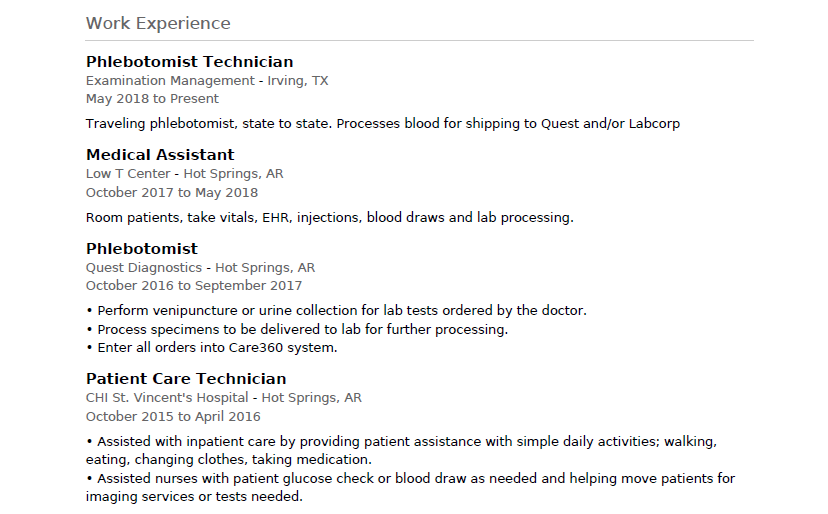
Task: Click the Perform venipuncture bullet point
Action: pyautogui.click(x=336, y=311)
